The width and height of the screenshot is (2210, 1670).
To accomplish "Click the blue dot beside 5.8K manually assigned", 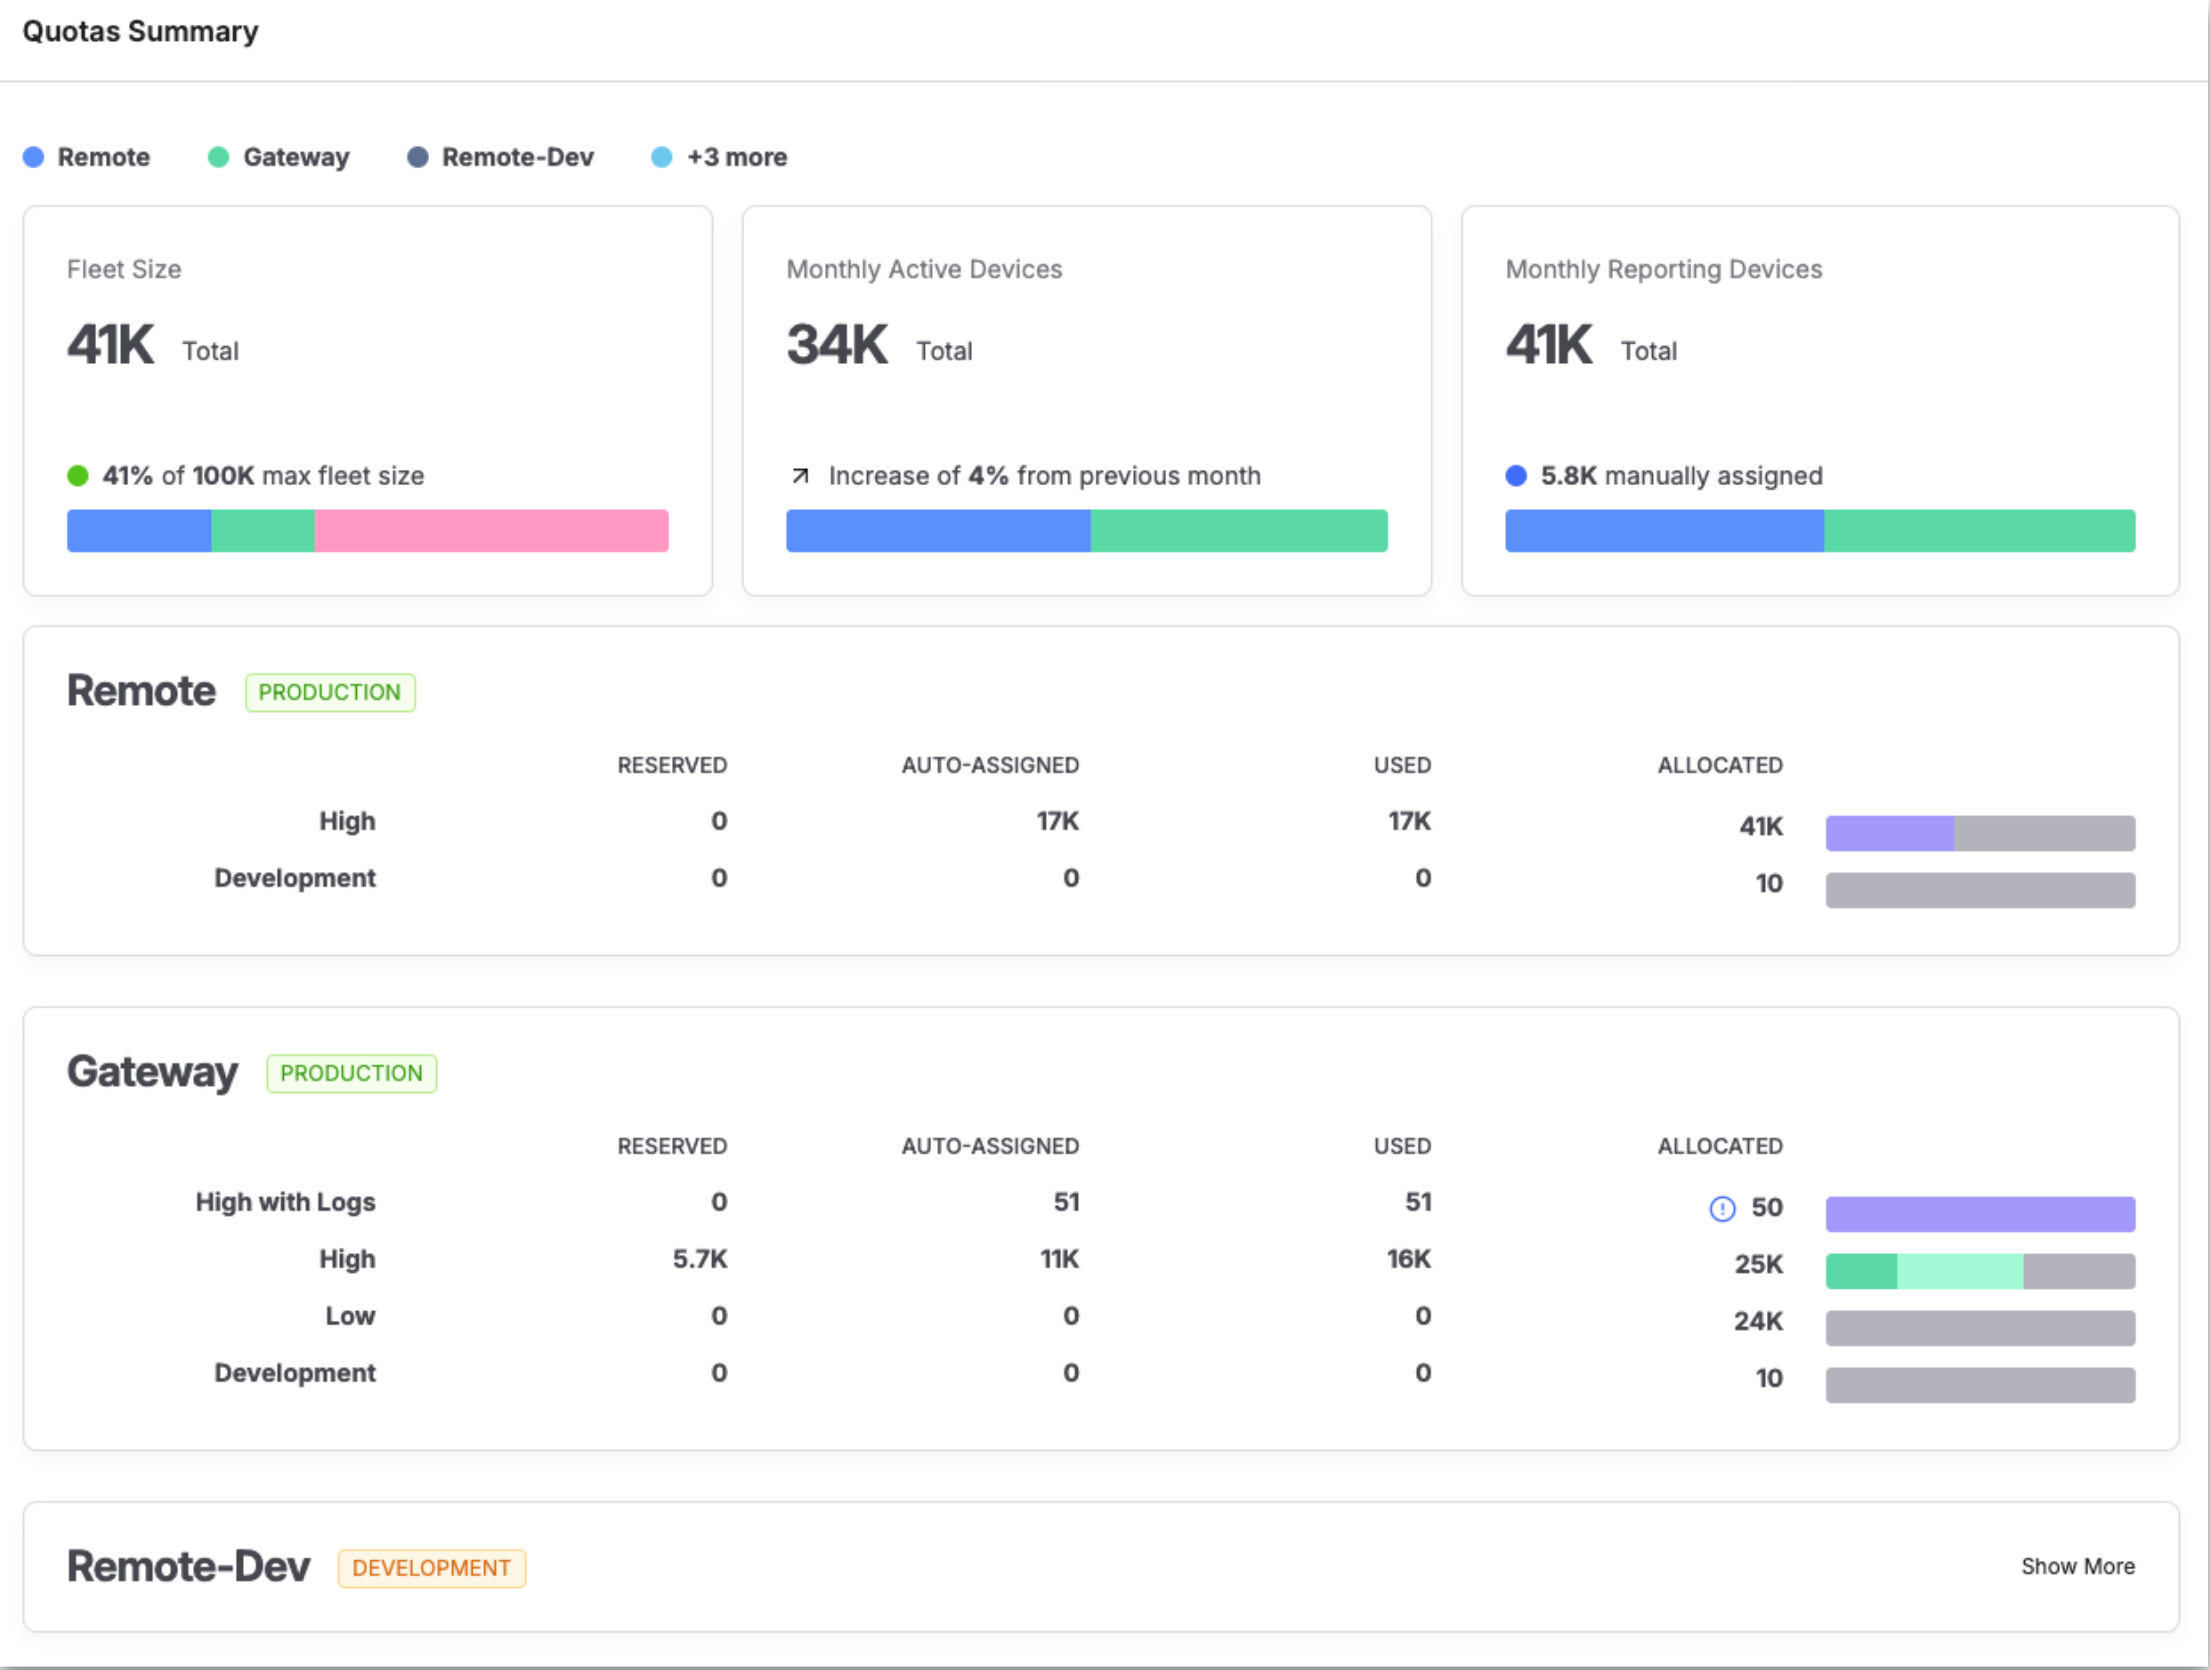I will click(x=1516, y=476).
